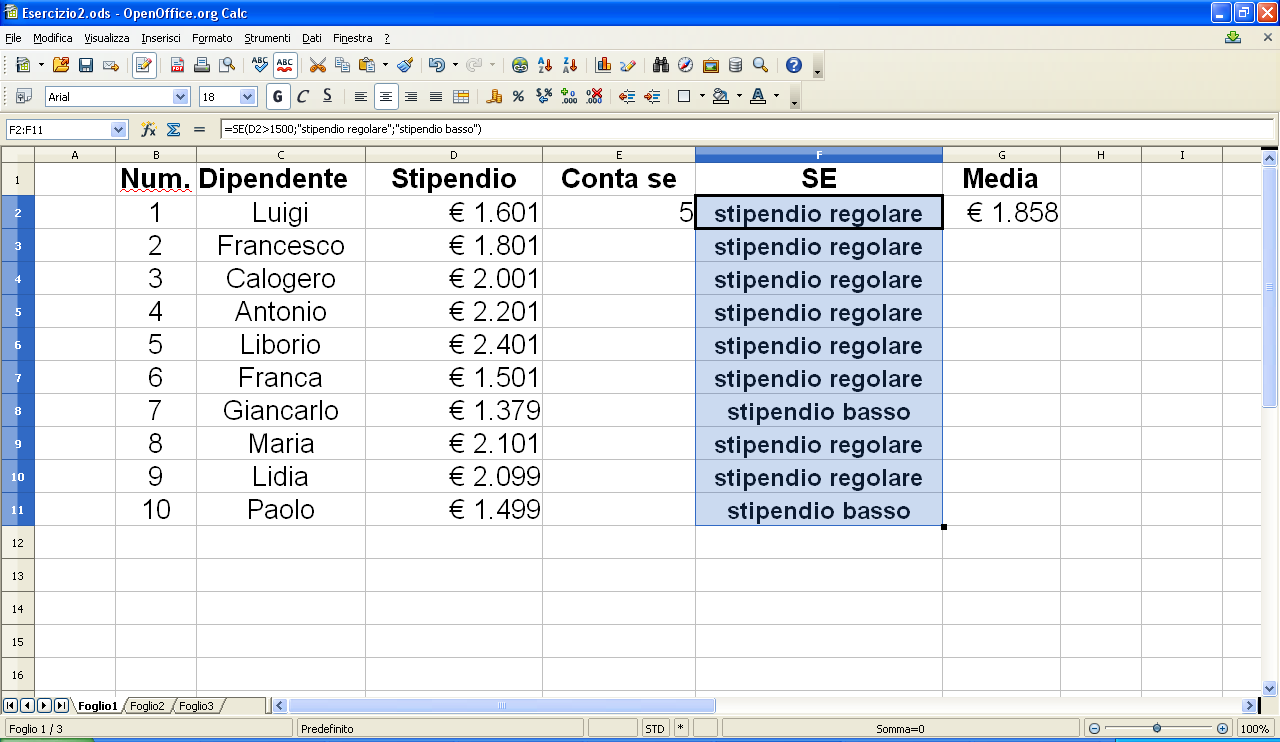
Task: Merge cells icon
Action: tap(461, 96)
